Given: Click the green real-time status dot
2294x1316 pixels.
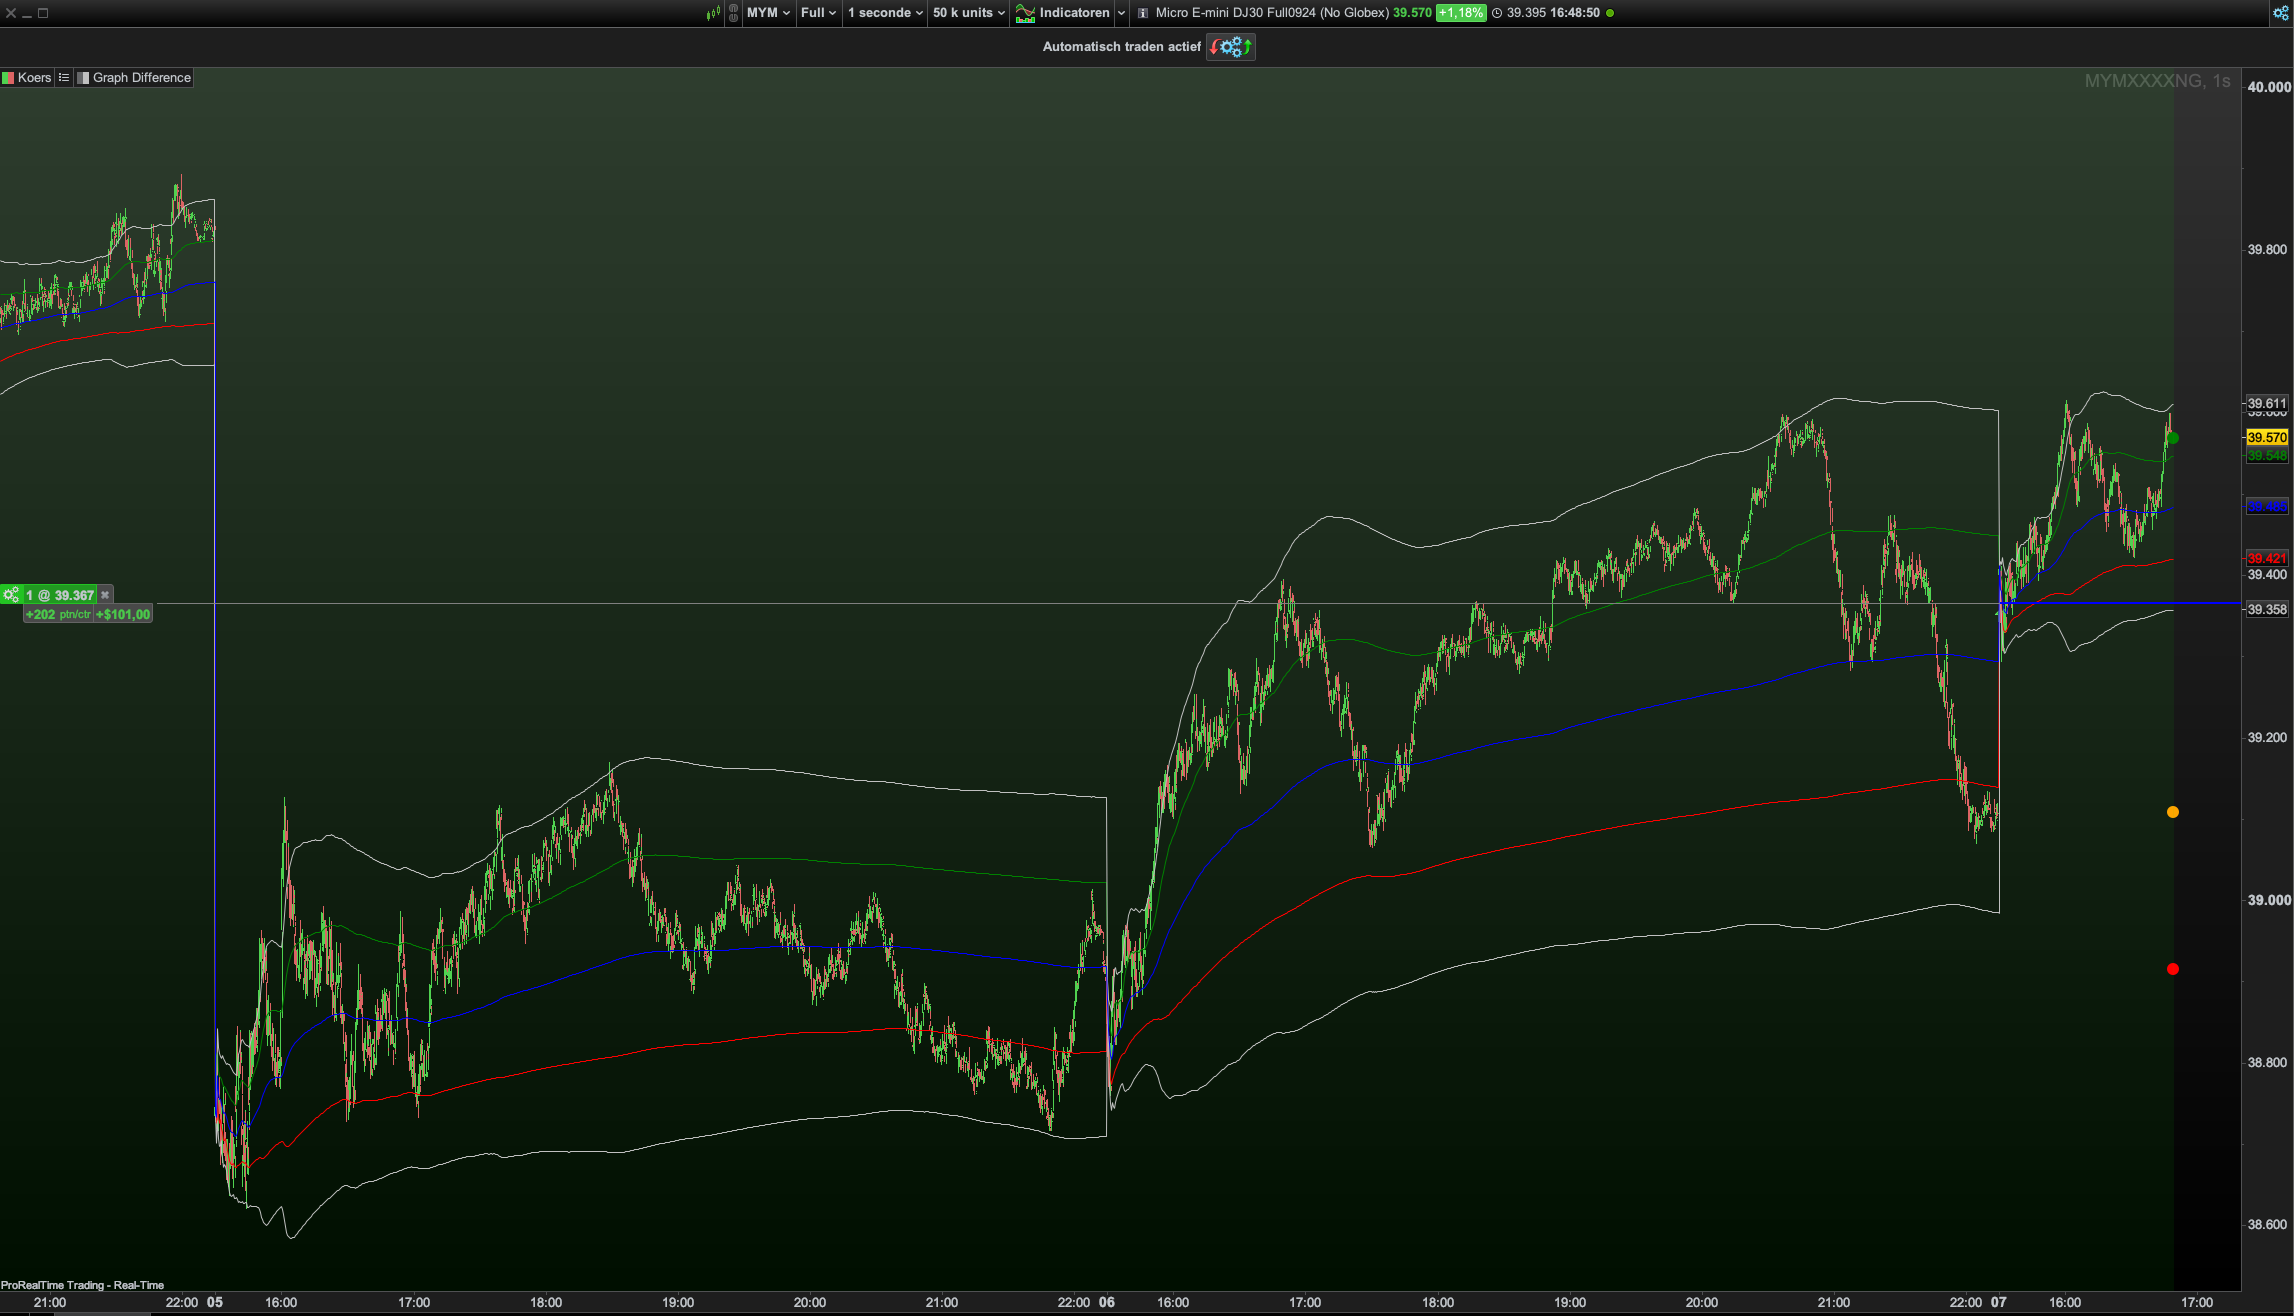Looking at the screenshot, I should 1610,13.
